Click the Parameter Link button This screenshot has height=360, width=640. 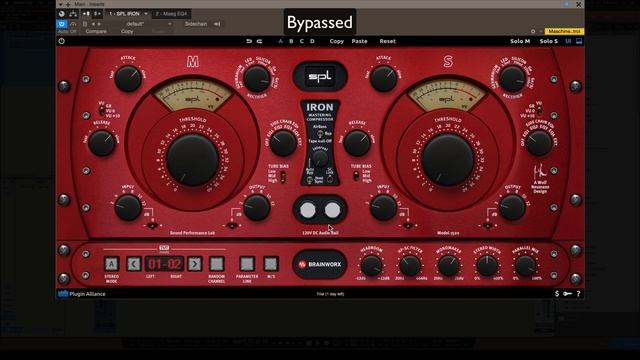(x=247, y=264)
